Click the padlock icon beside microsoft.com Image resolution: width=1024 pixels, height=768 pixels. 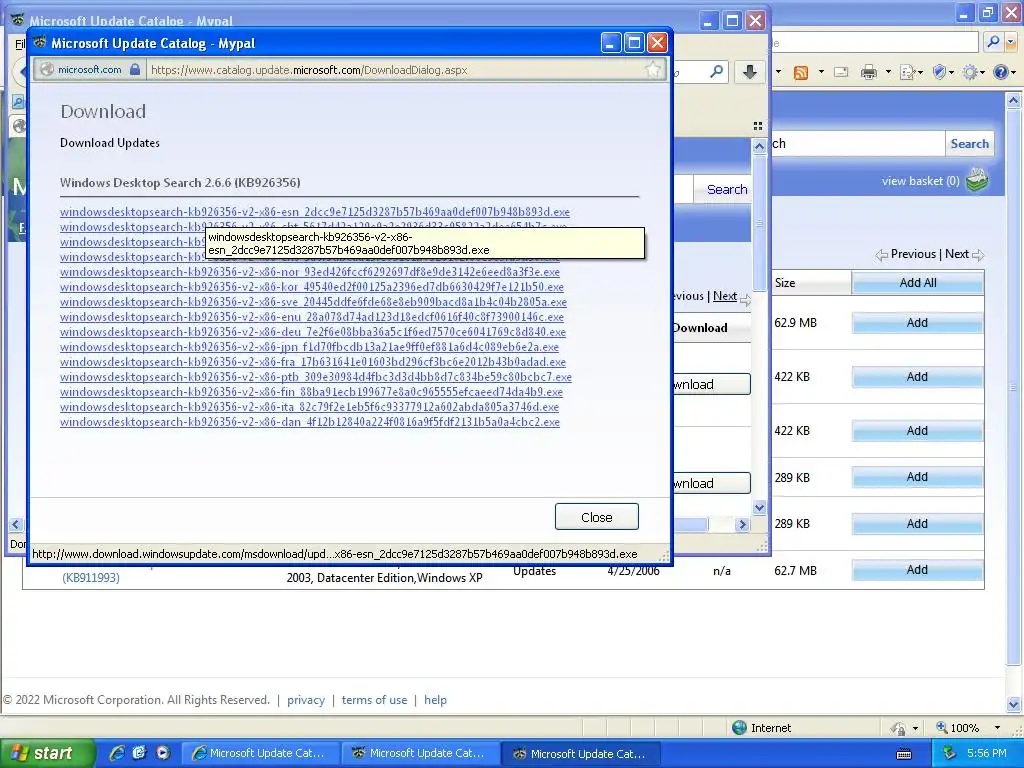tap(135, 69)
